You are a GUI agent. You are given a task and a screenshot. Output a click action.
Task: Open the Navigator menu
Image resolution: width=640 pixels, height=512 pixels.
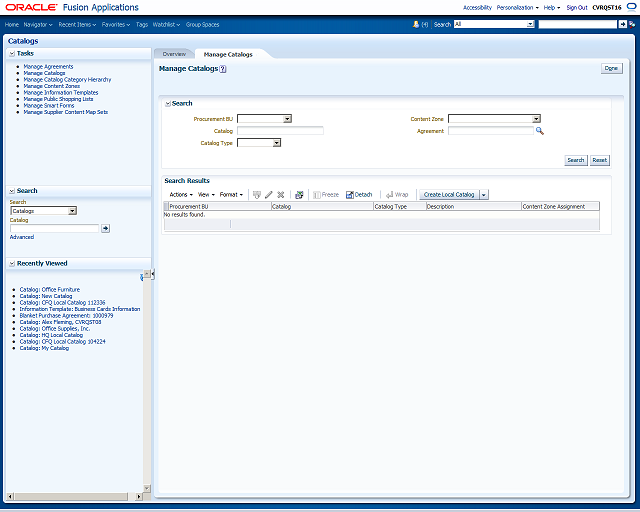point(38,25)
